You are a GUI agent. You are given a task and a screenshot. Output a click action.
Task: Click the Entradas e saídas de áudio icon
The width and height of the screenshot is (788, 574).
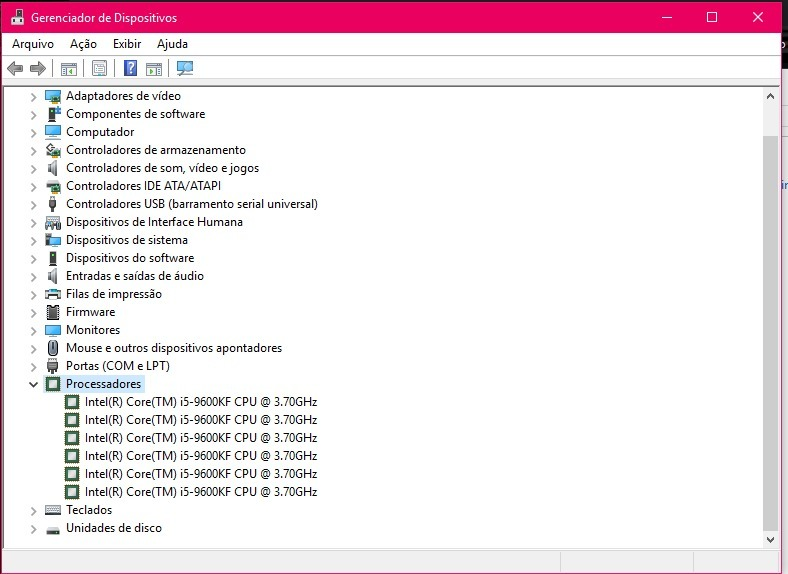pyautogui.click(x=53, y=276)
